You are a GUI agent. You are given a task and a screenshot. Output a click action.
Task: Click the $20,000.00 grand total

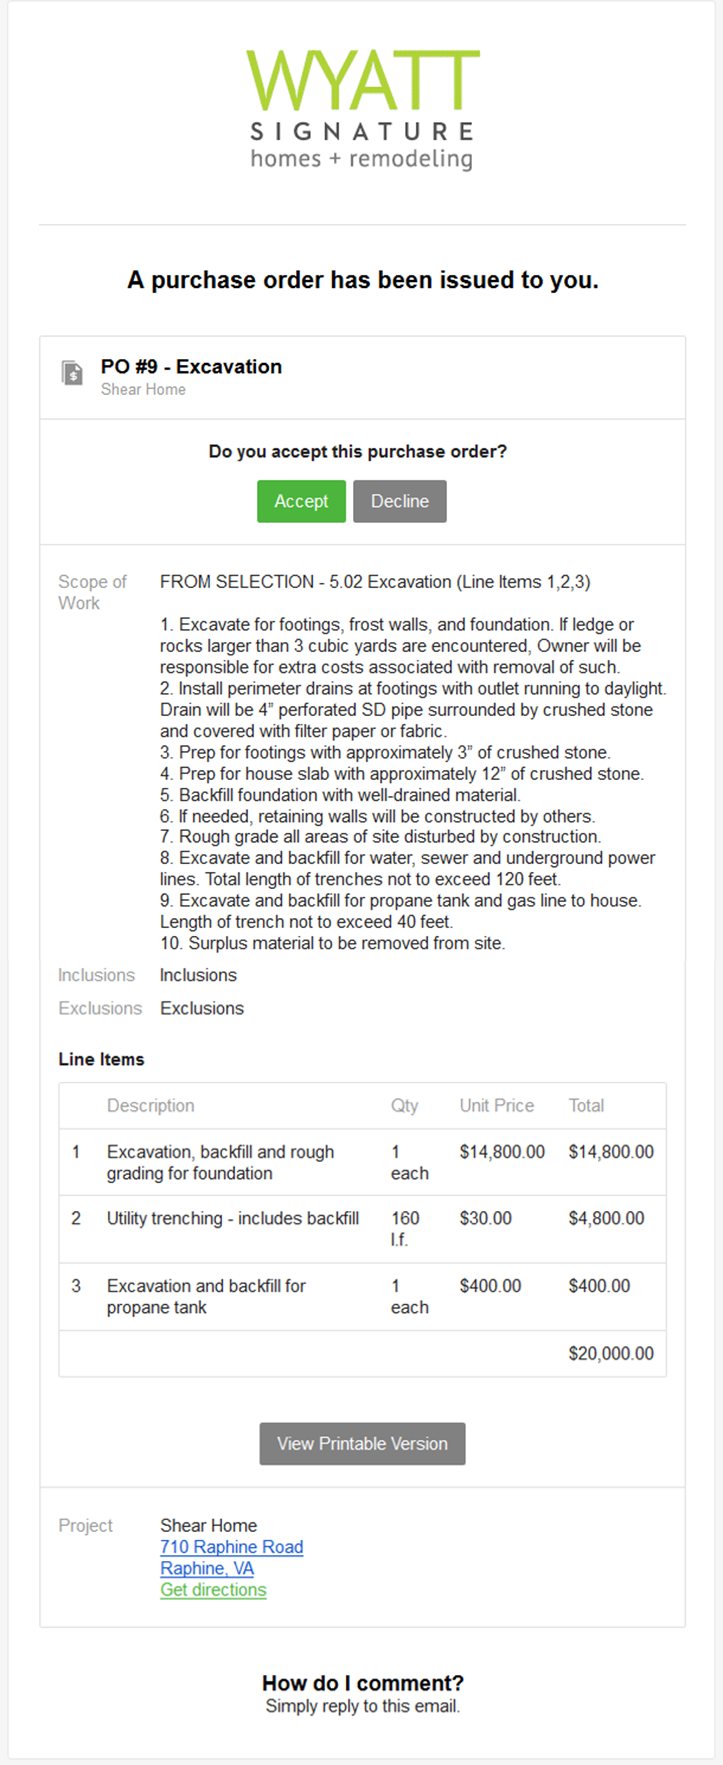(x=611, y=1353)
